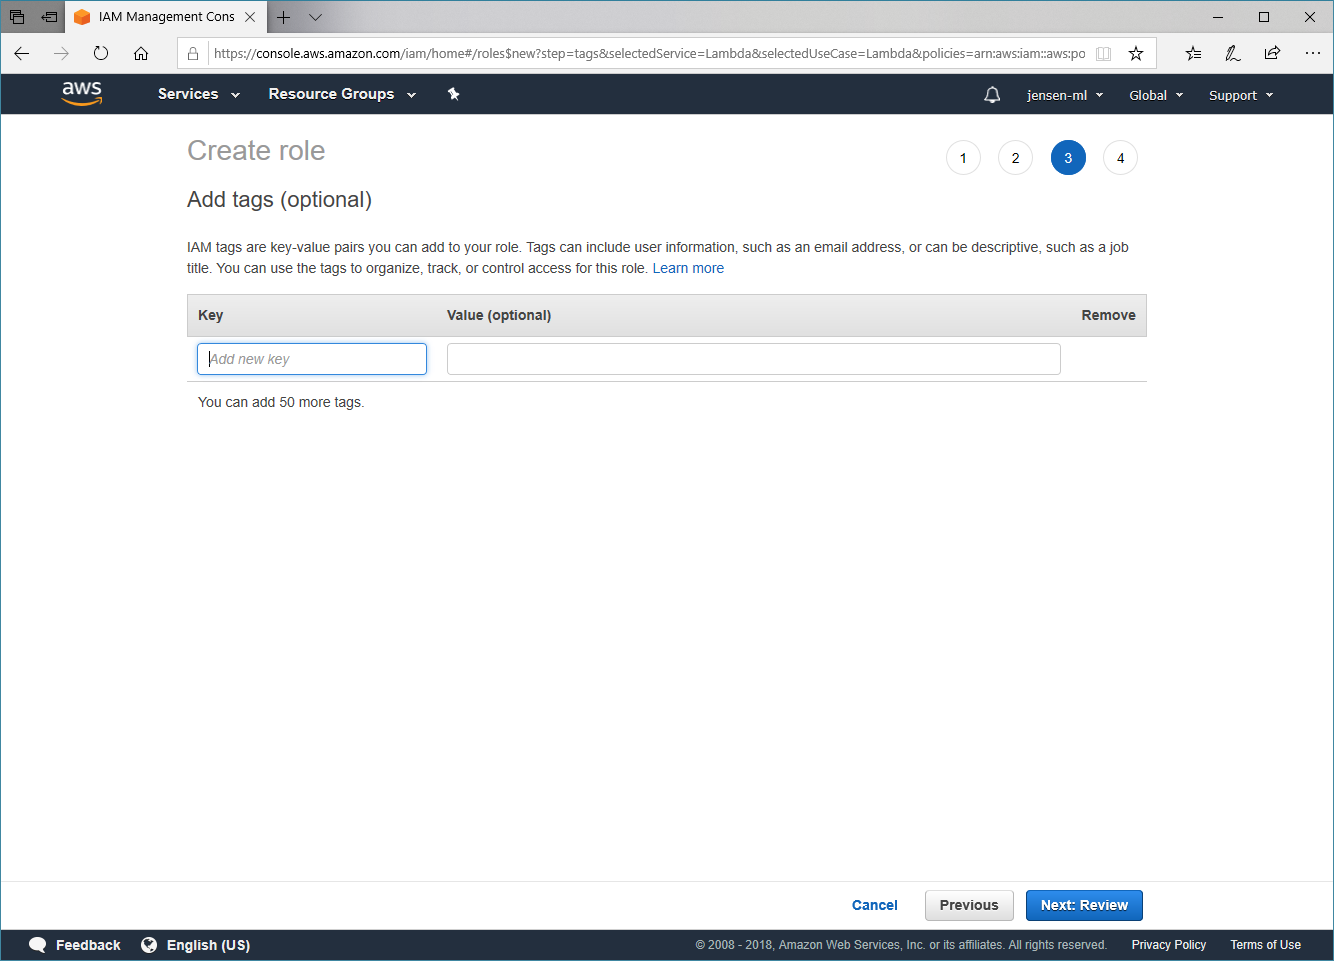Click the Previous button
The height and width of the screenshot is (961, 1334).
click(968, 905)
